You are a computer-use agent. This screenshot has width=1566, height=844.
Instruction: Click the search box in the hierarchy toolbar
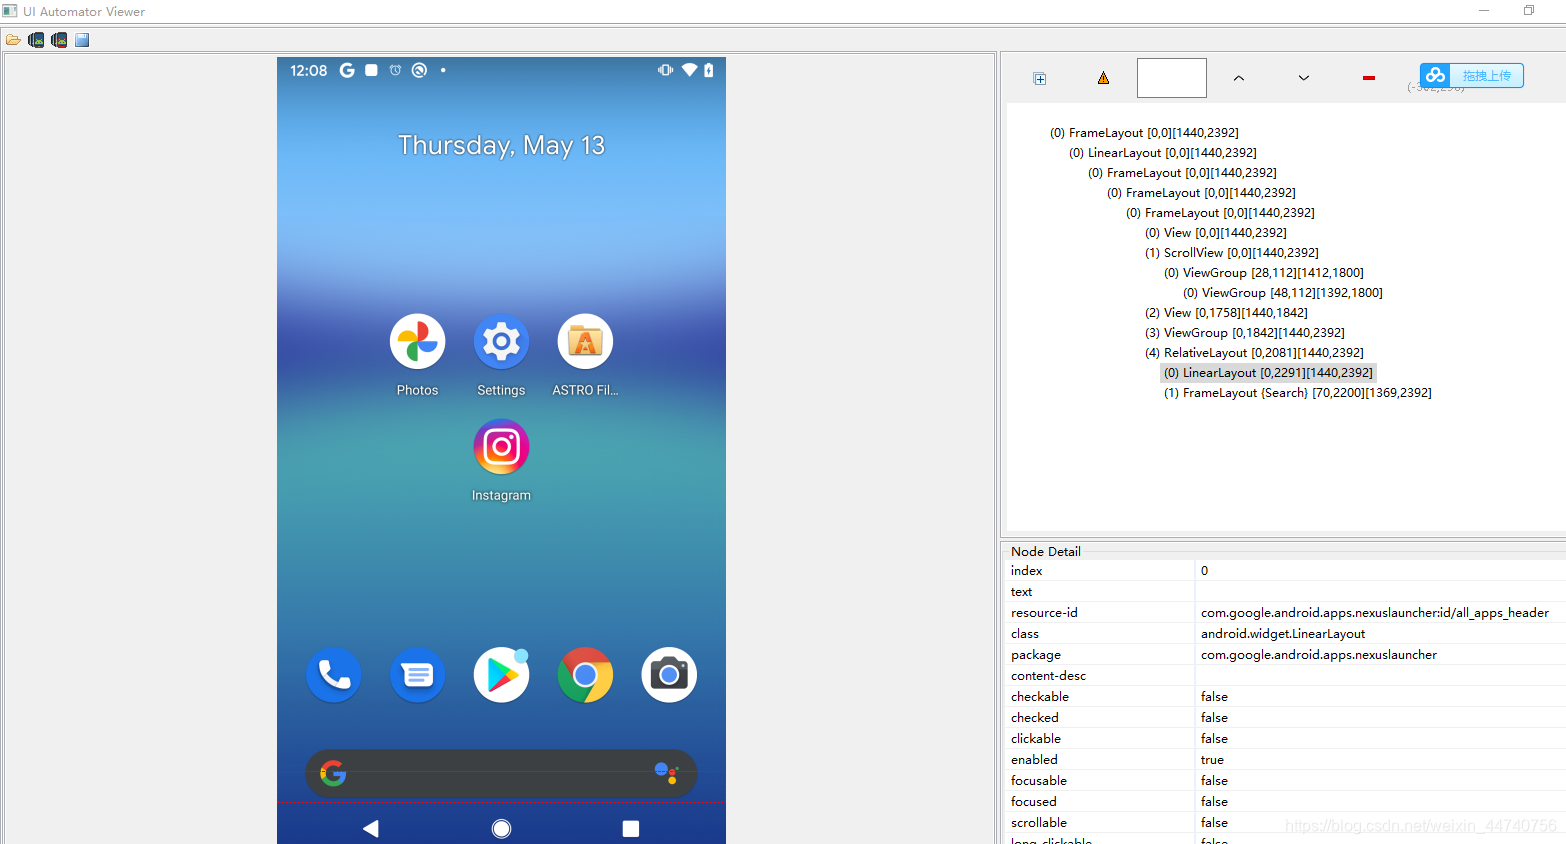1172,78
